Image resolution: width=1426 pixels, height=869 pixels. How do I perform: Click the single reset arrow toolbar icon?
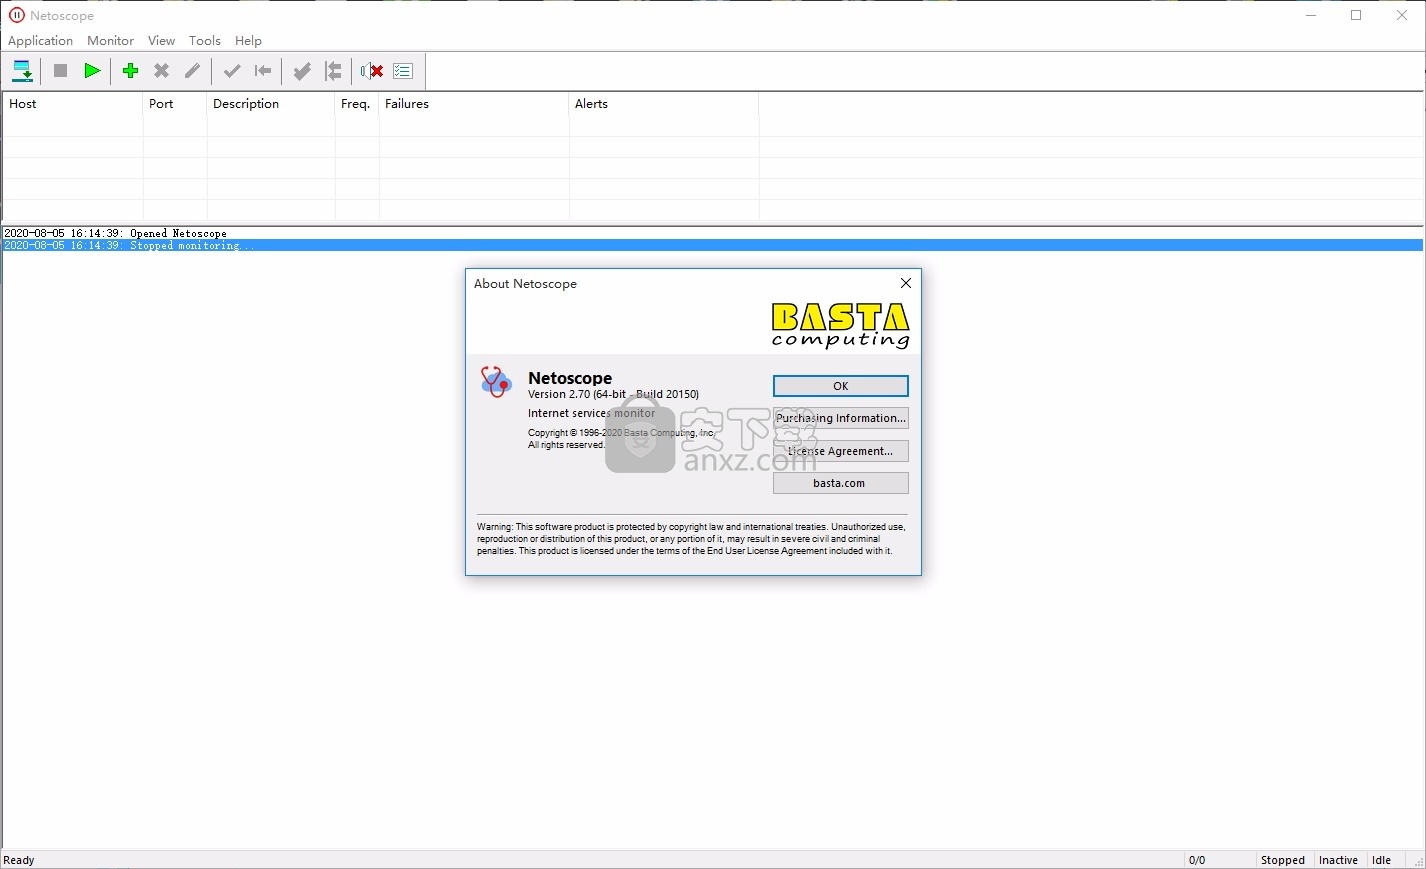point(263,71)
